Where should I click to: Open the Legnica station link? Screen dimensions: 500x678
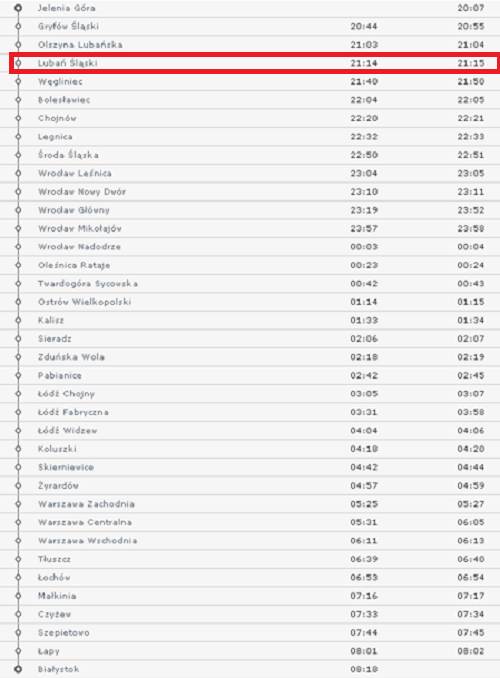[55, 137]
